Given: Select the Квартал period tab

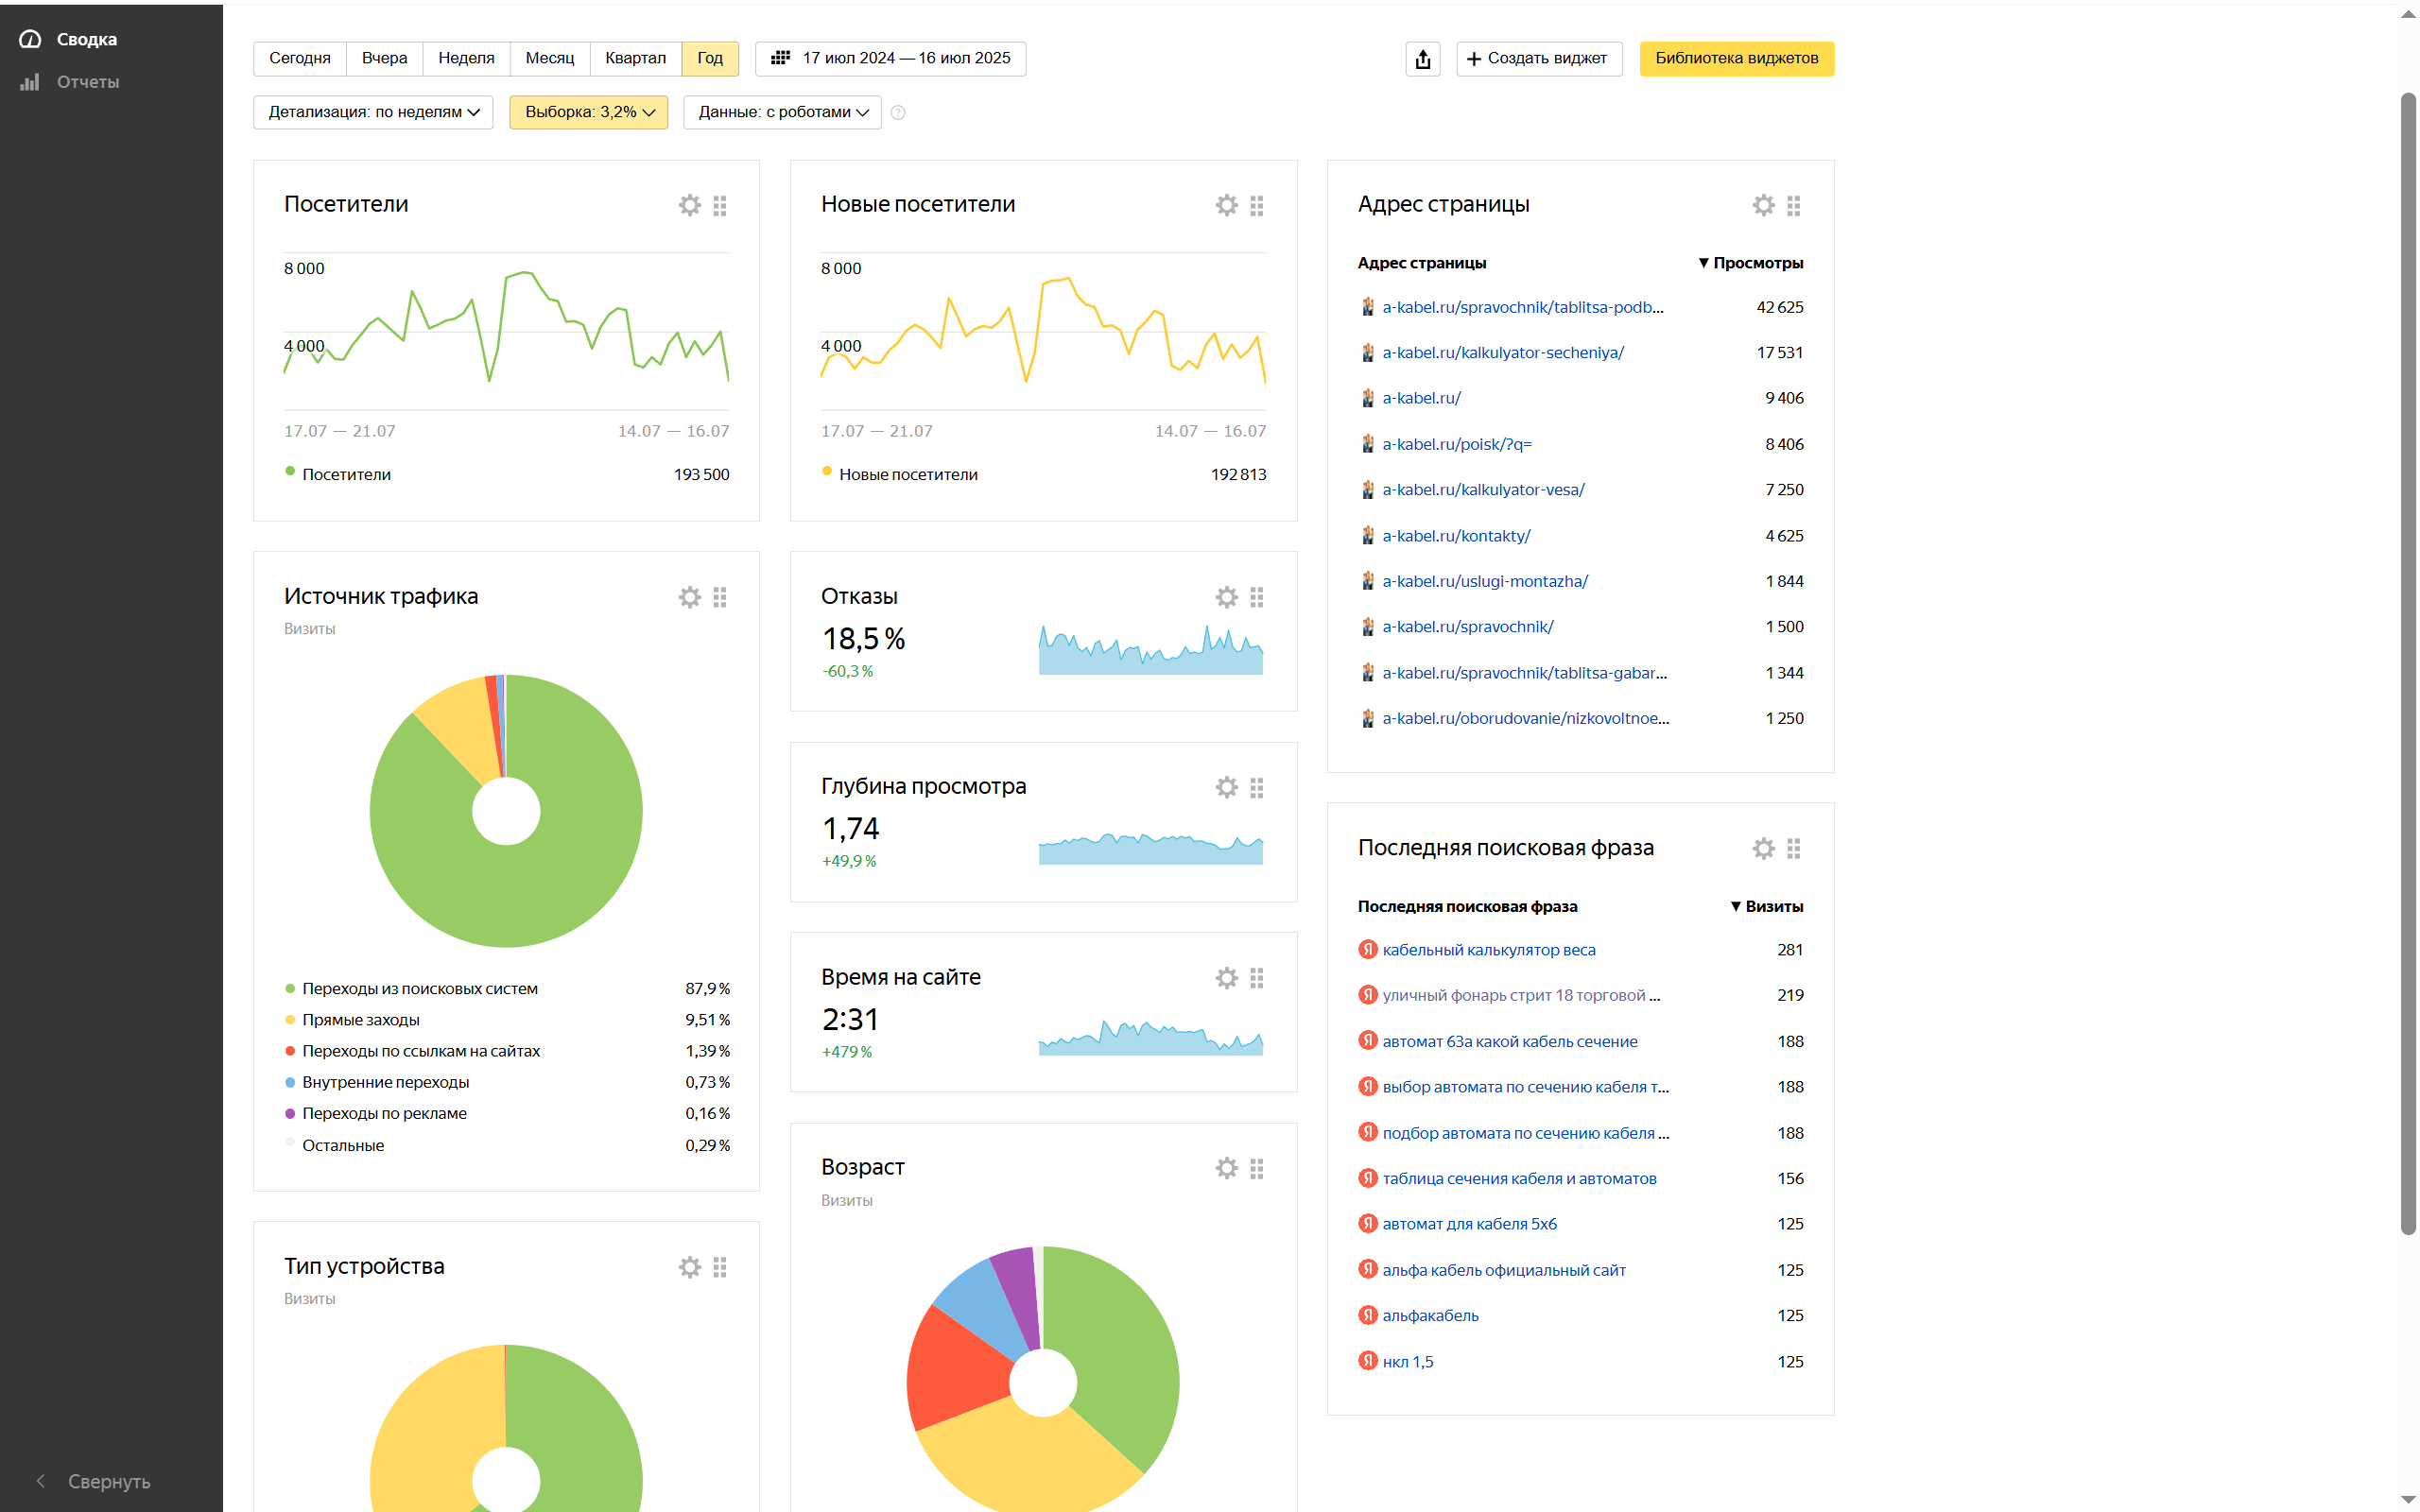Looking at the screenshot, I should coord(635,58).
